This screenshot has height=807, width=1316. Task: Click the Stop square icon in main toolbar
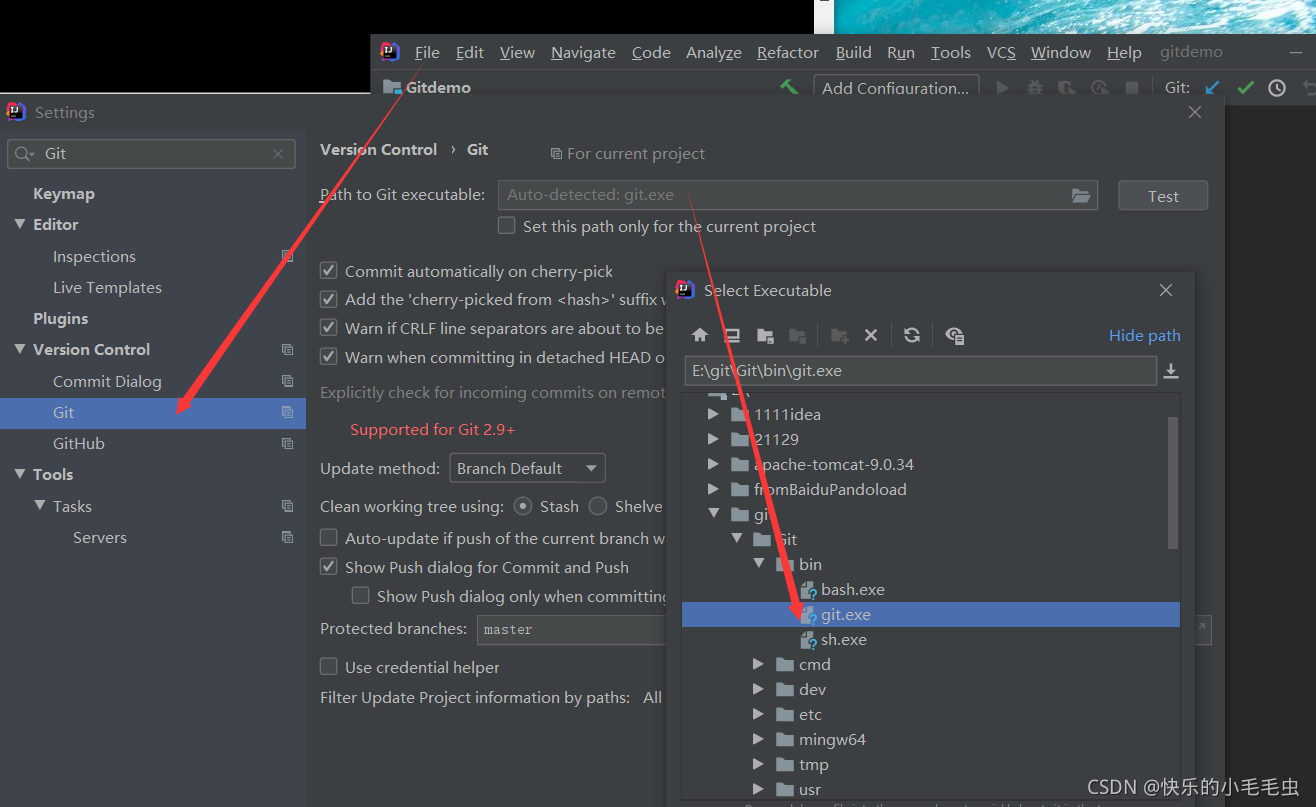click(x=1132, y=88)
